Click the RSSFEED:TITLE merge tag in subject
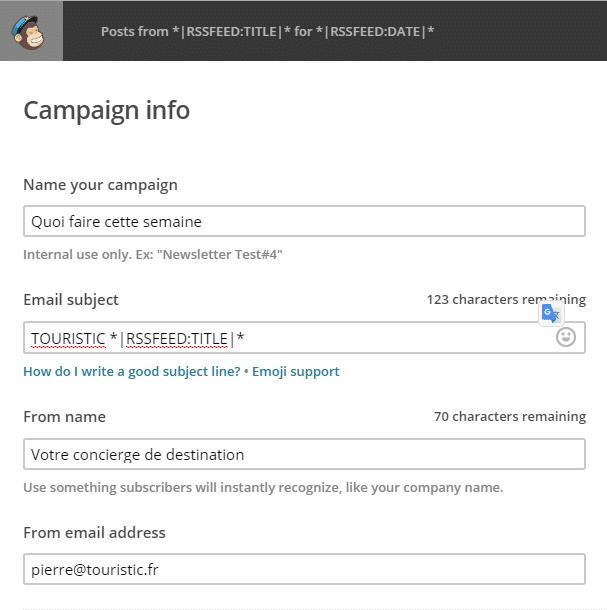Screen dimensions: 607x610 pyautogui.click(x=177, y=338)
